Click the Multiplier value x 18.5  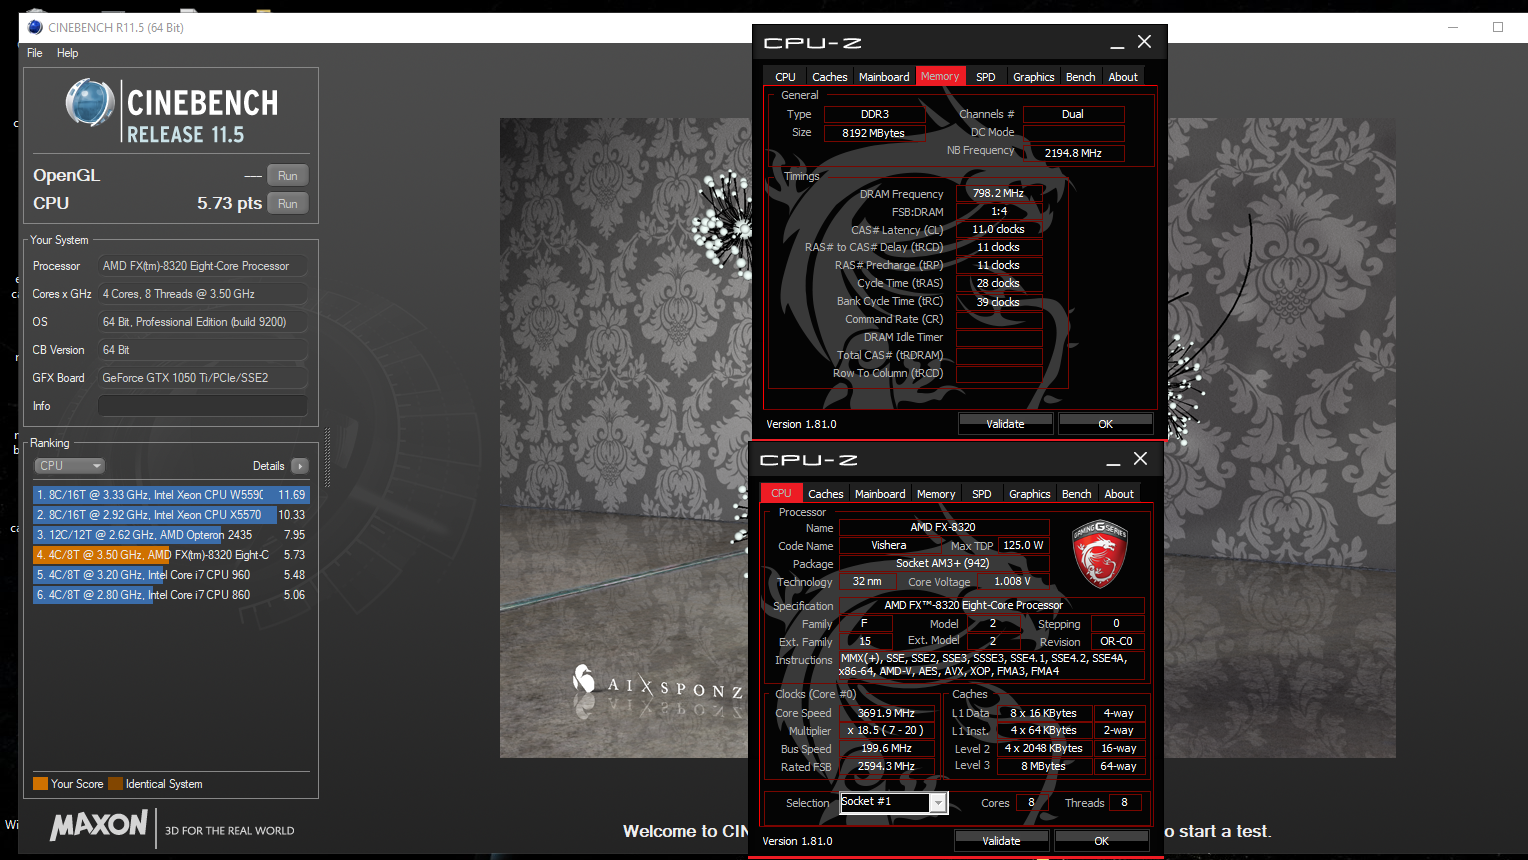886,731
